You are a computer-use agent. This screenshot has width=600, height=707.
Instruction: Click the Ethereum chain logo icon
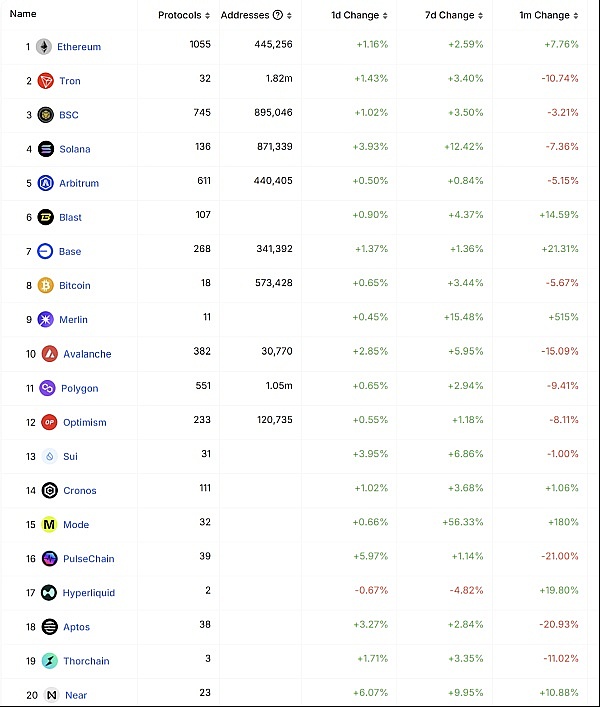44,47
